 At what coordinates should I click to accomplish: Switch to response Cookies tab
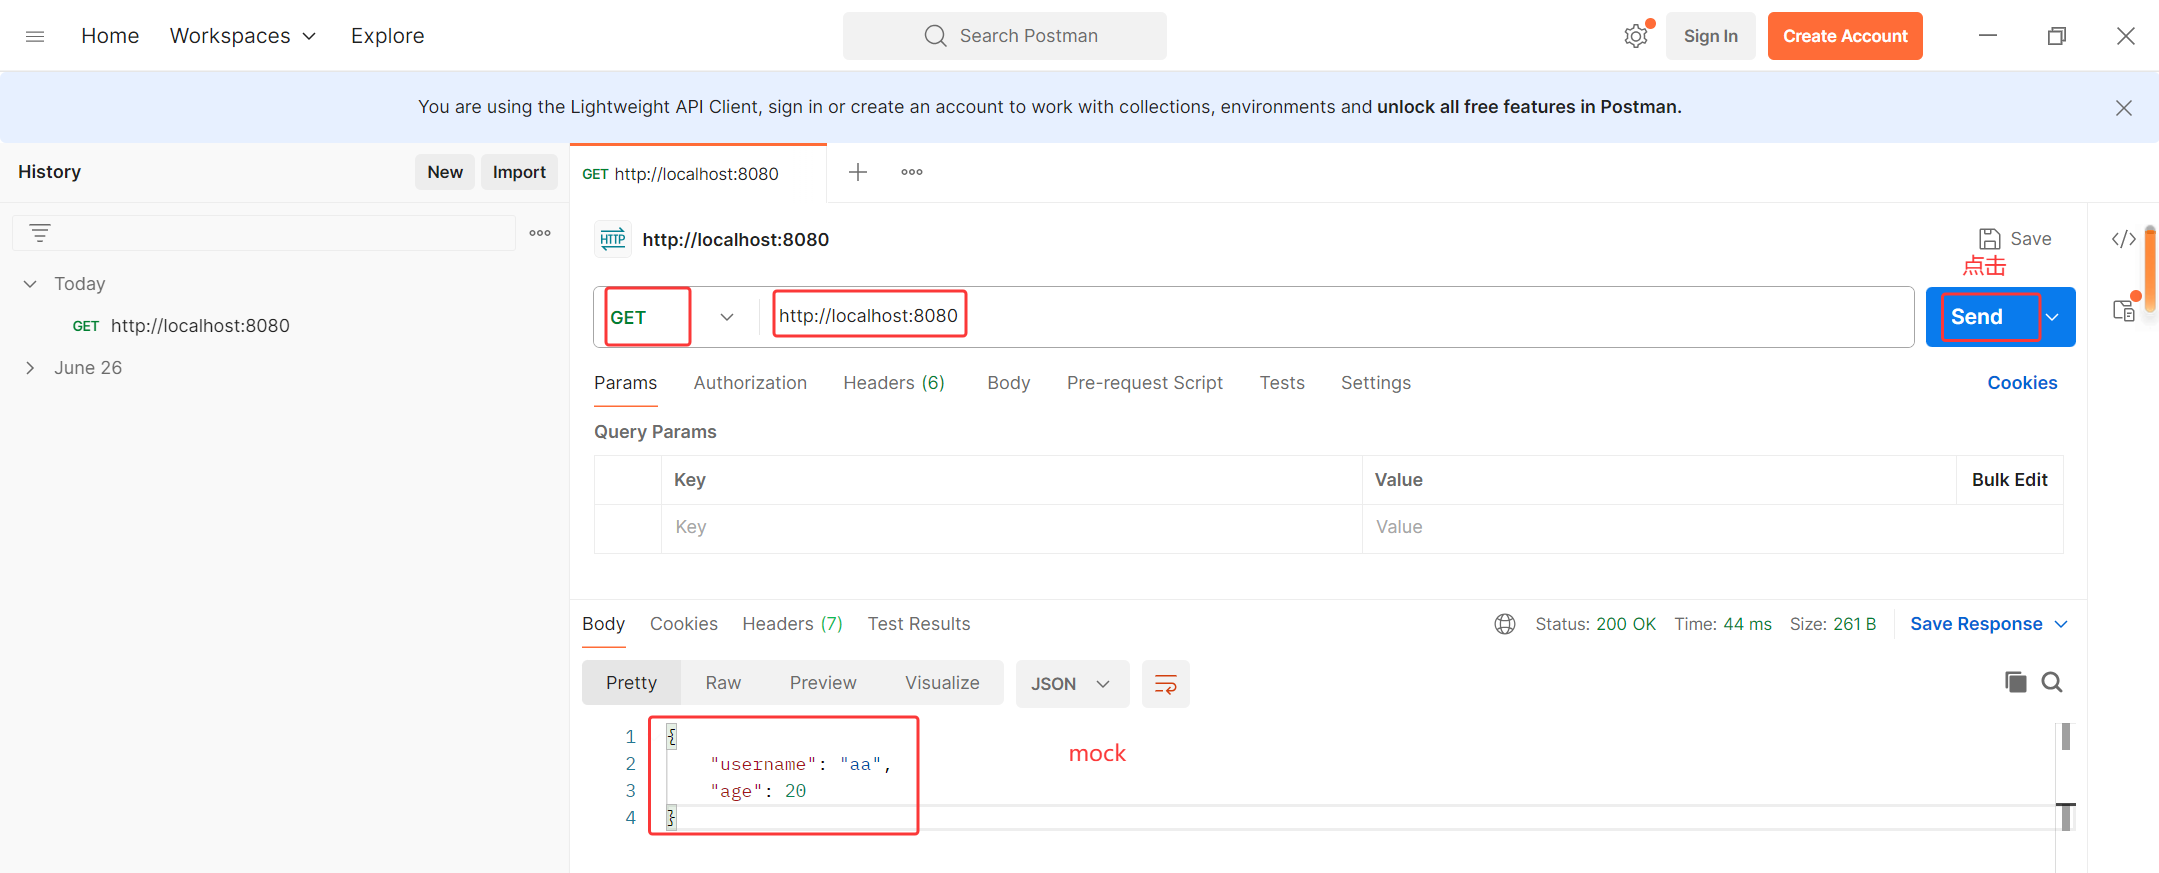(x=684, y=624)
